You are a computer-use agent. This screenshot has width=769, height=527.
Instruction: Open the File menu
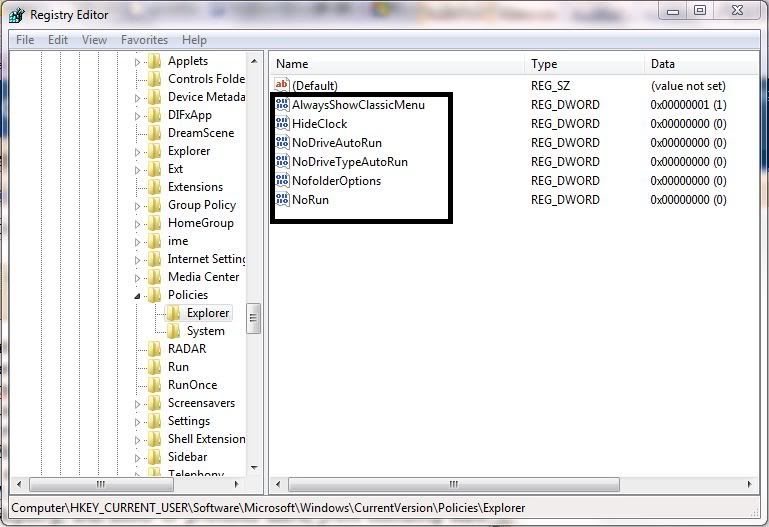[25, 40]
